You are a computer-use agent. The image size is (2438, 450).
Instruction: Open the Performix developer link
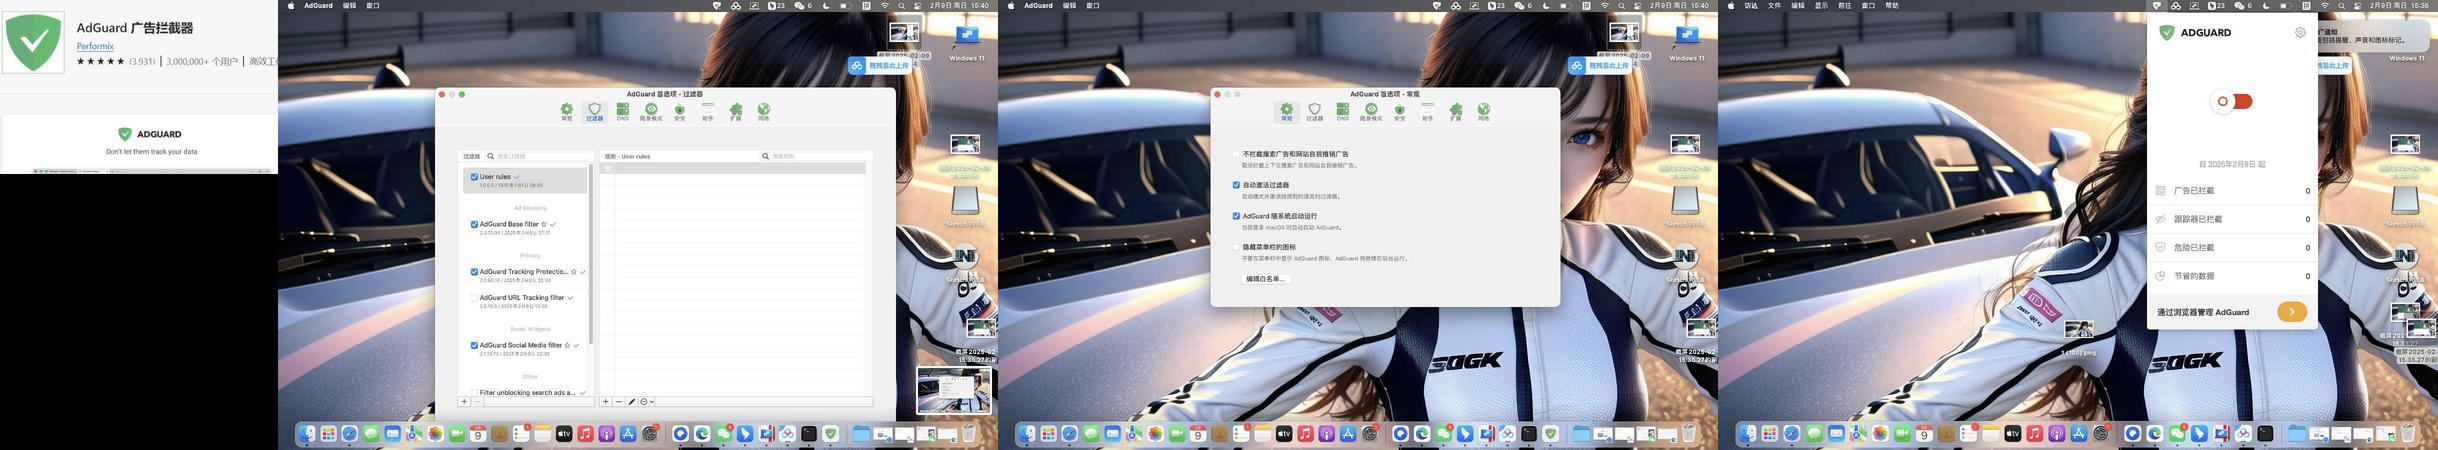tap(95, 46)
